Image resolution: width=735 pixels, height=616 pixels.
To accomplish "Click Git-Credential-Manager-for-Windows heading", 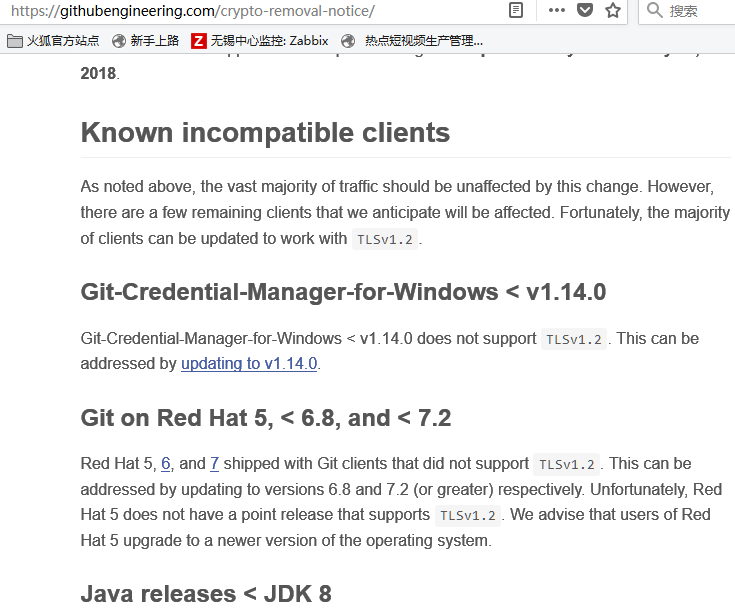I will point(343,292).
